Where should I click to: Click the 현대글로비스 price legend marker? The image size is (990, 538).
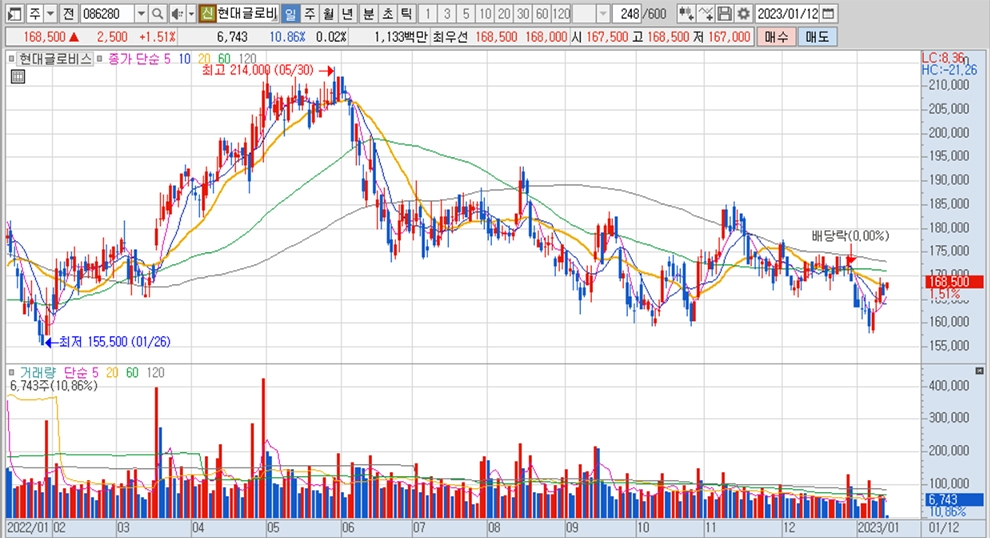click(x=13, y=59)
